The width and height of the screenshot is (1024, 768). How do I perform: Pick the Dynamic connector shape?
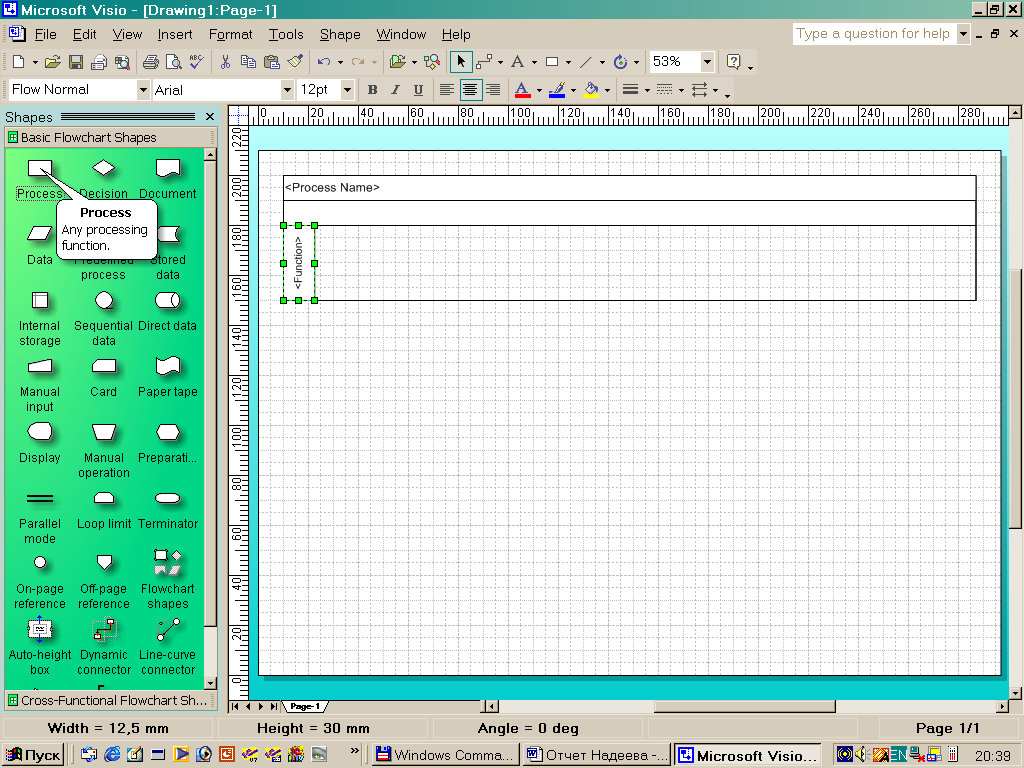click(x=104, y=630)
